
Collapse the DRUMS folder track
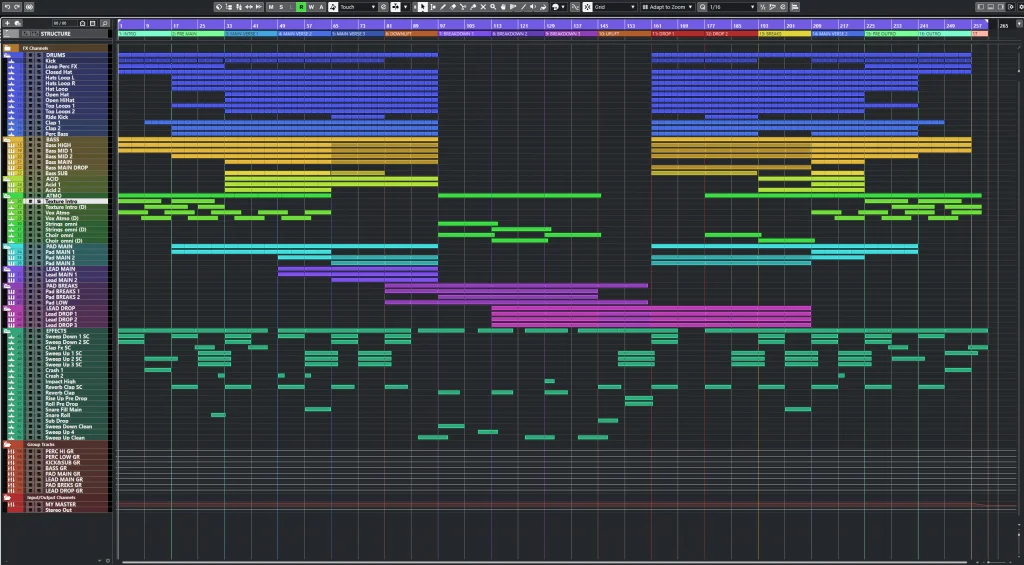pyautogui.click(x=7, y=55)
